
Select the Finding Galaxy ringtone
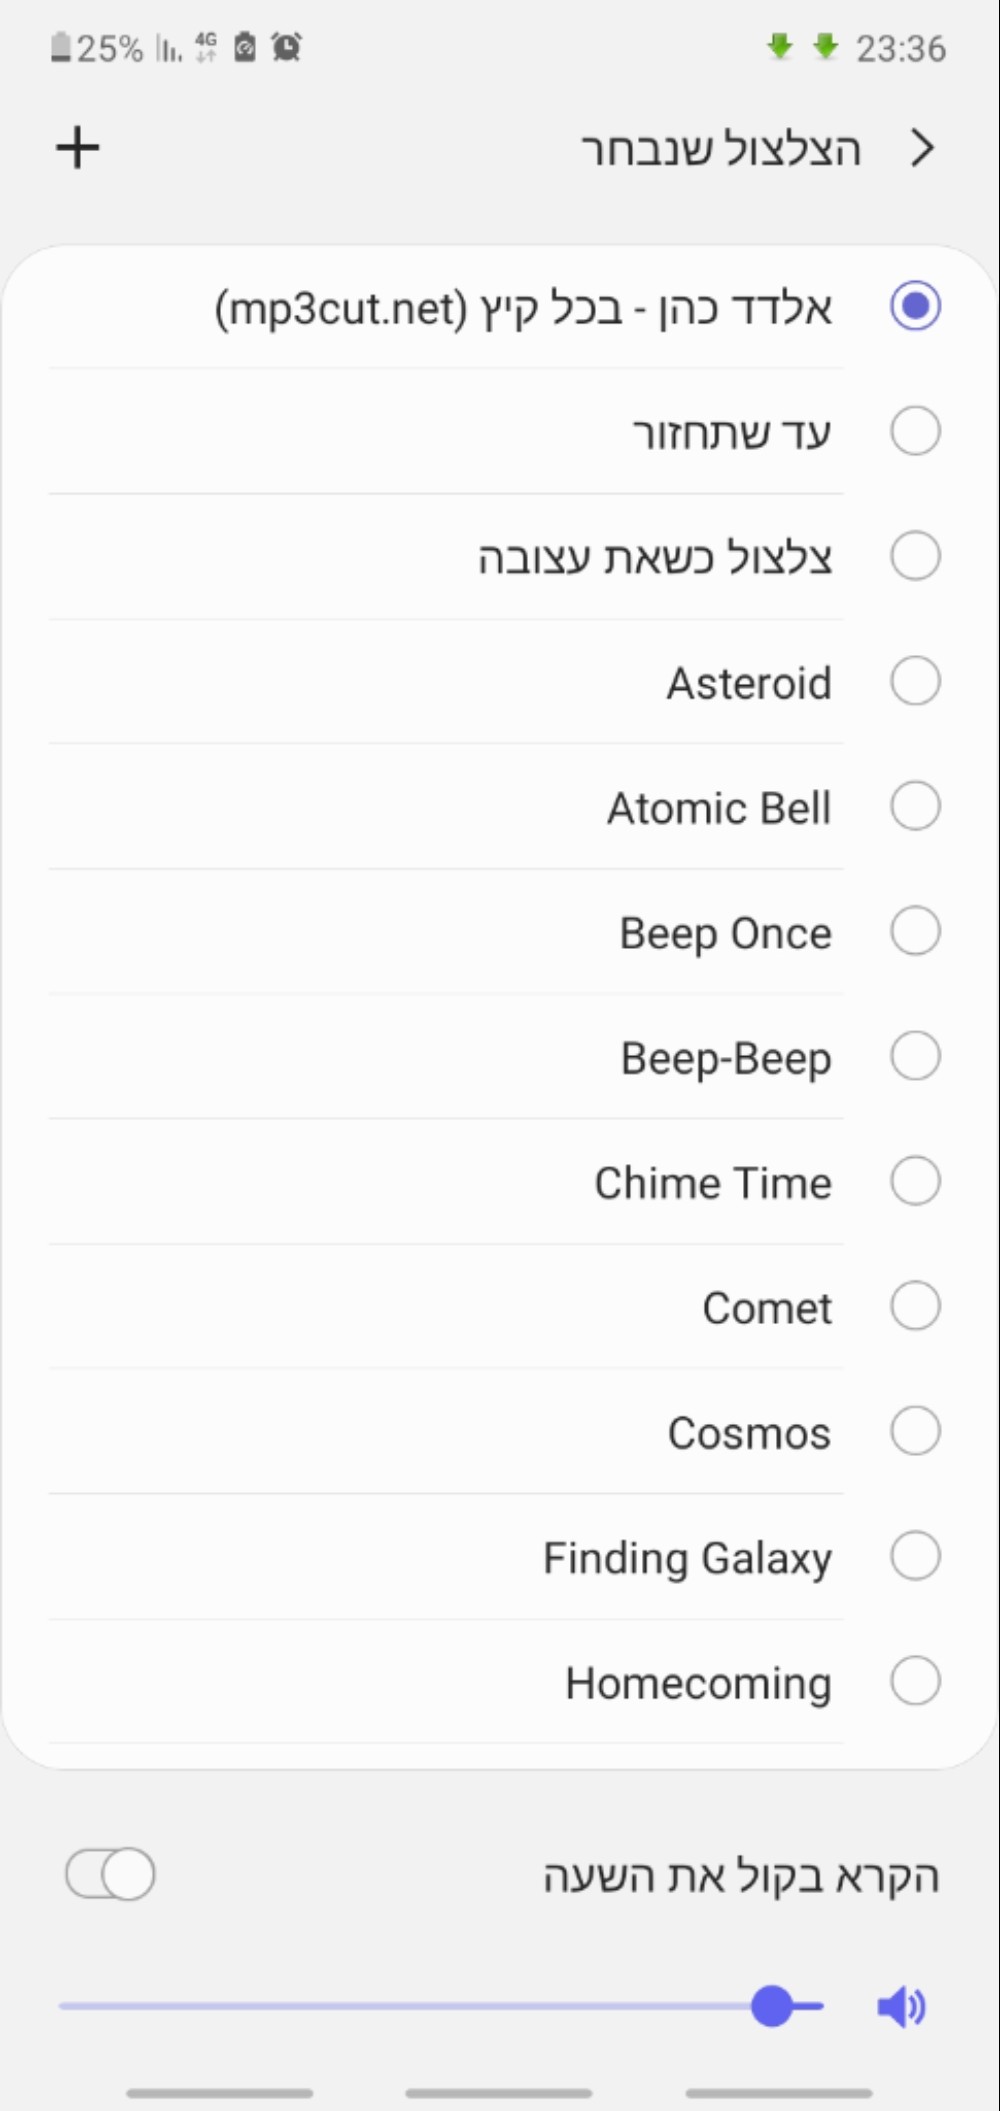pyautogui.click(x=500, y=1557)
